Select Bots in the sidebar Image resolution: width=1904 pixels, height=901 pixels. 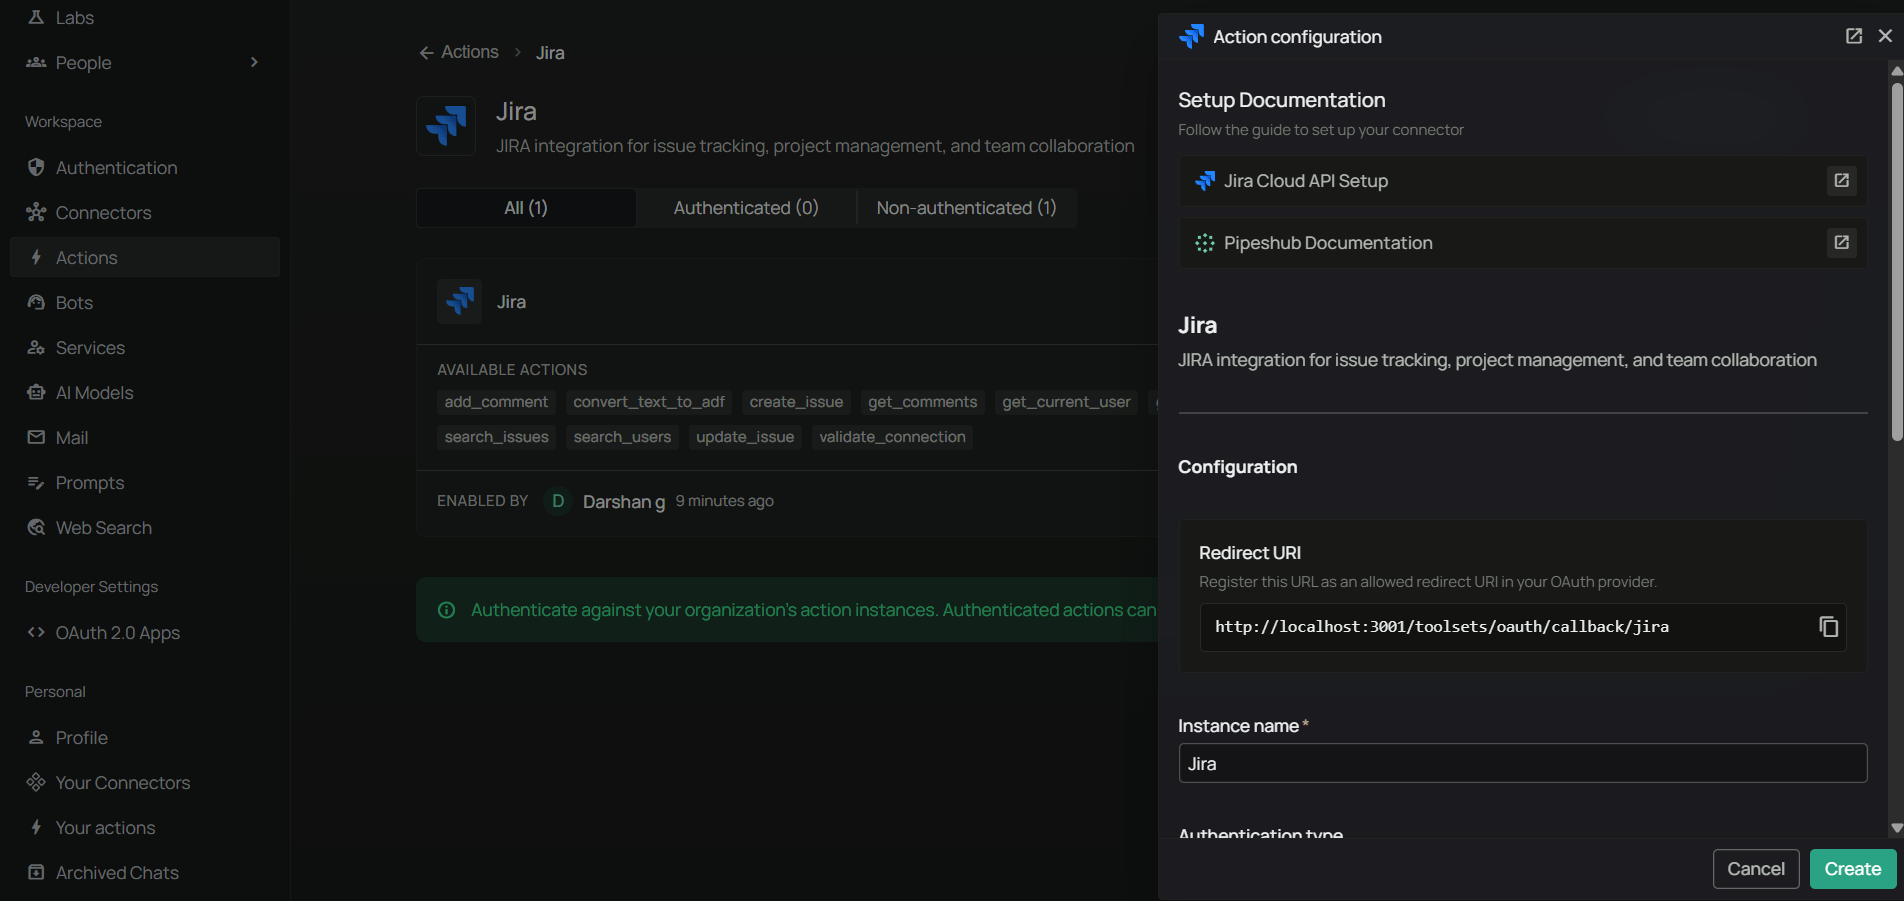(145, 302)
